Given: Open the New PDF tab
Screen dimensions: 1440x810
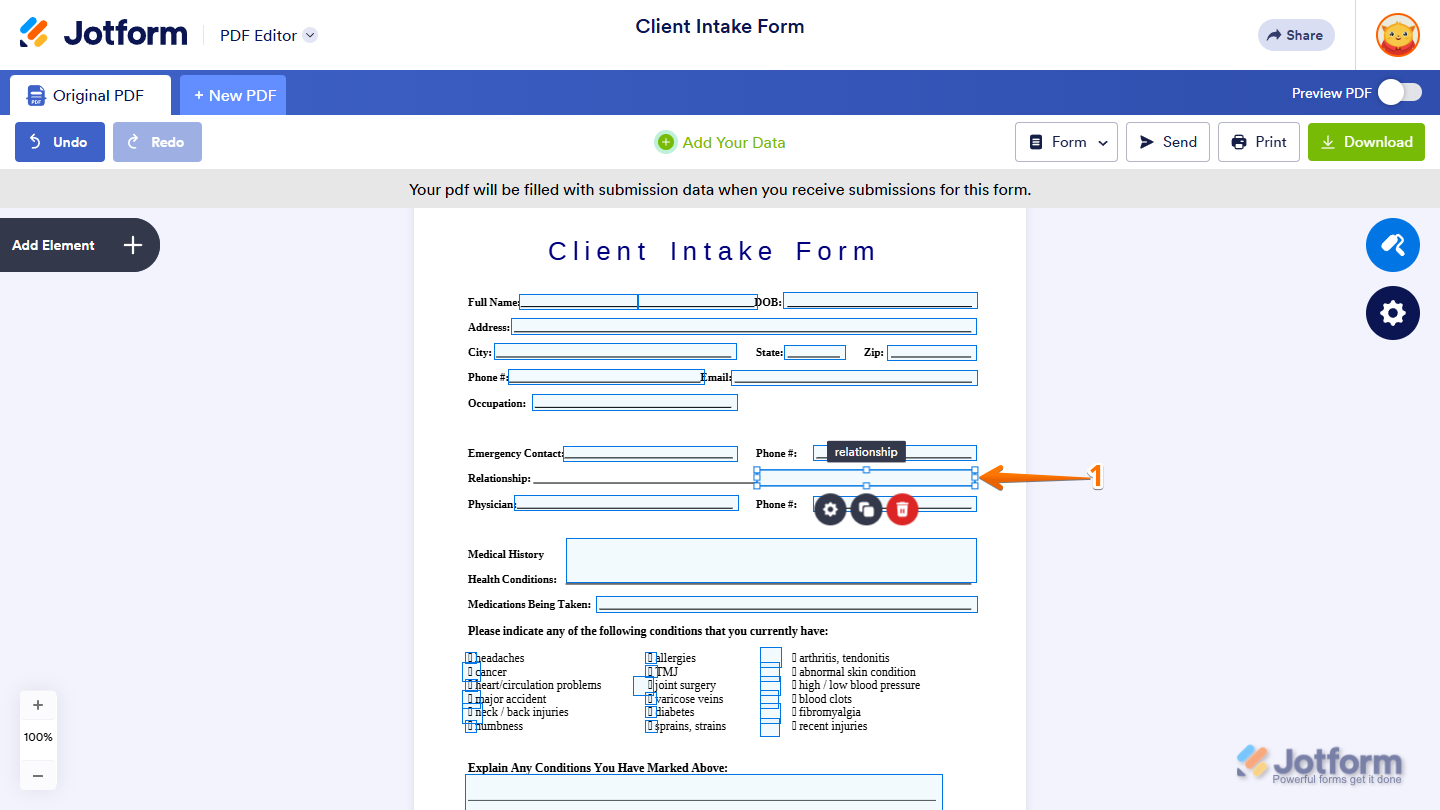Looking at the screenshot, I should click(x=233, y=94).
